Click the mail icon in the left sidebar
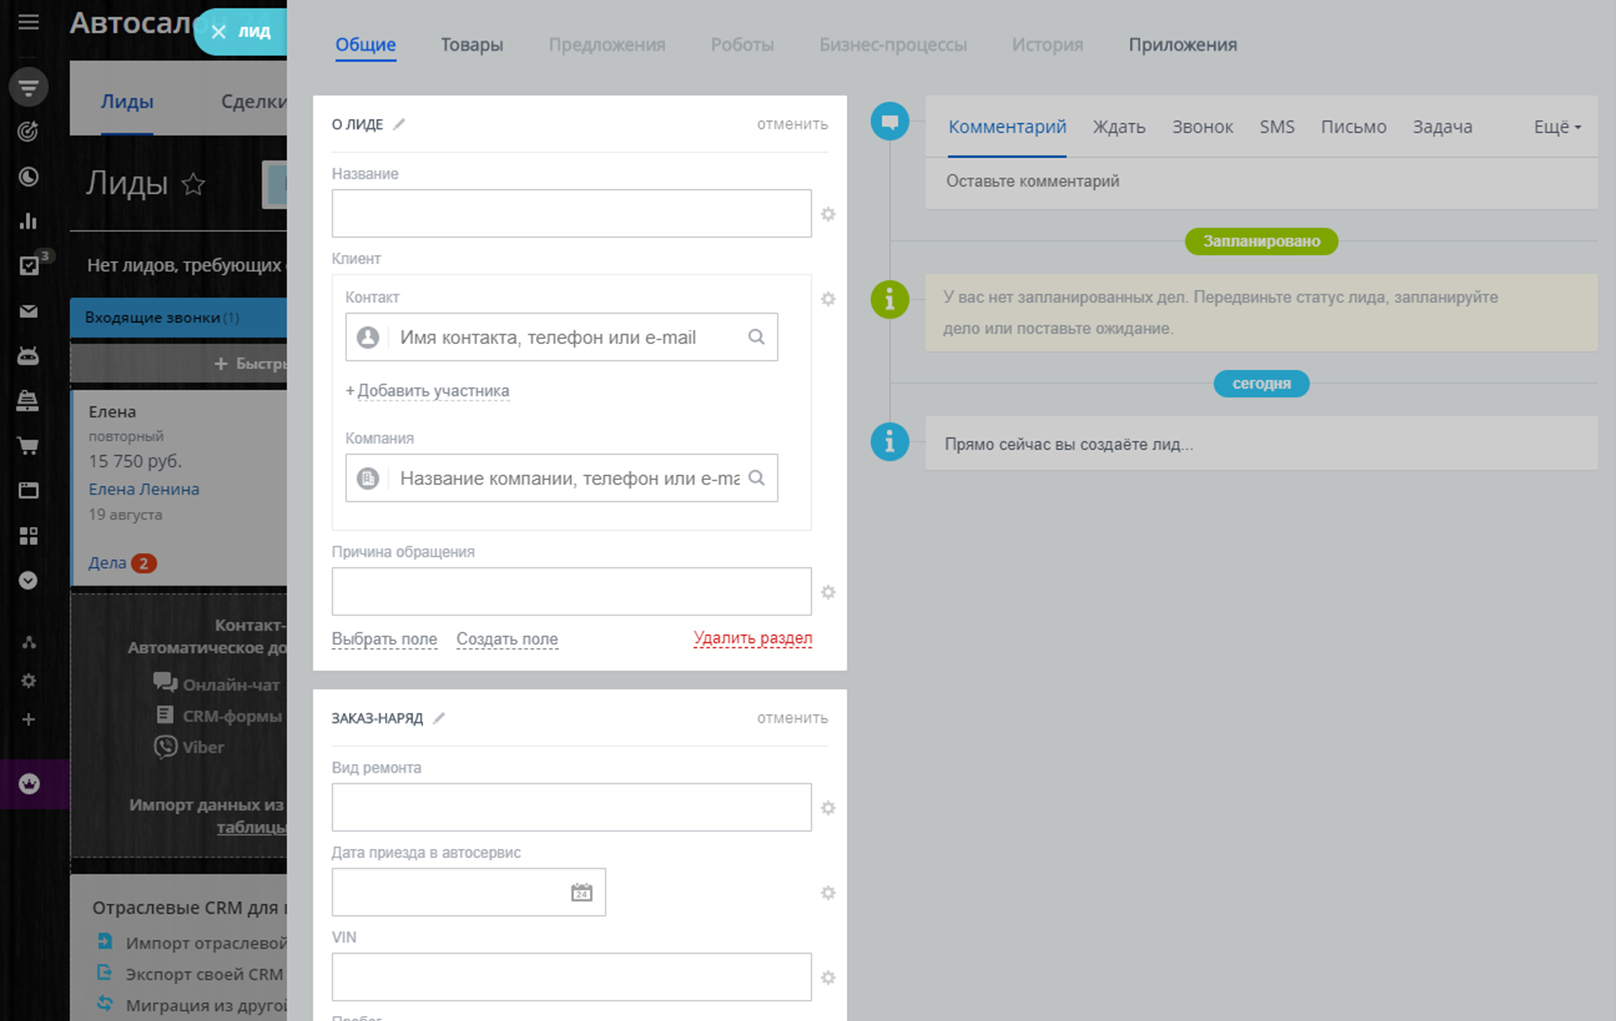The image size is (1616, 1021). click(x=28, y=311)
